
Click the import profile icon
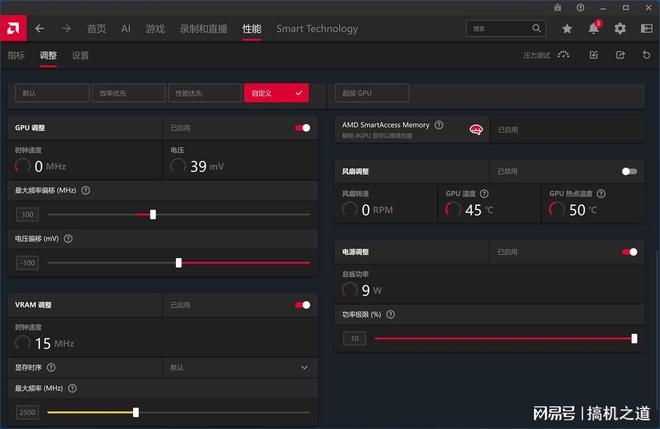(x=593, y=55)
